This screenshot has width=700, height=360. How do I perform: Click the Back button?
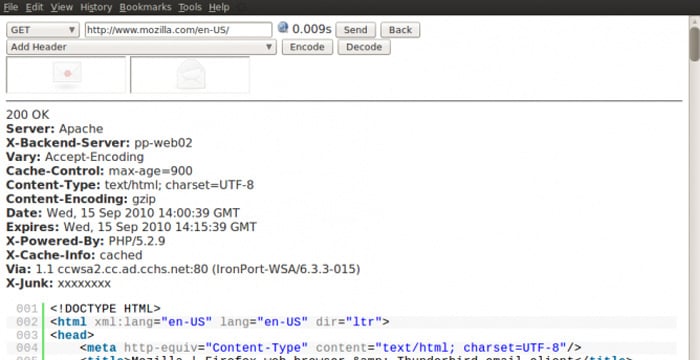(x=400, y=30)
